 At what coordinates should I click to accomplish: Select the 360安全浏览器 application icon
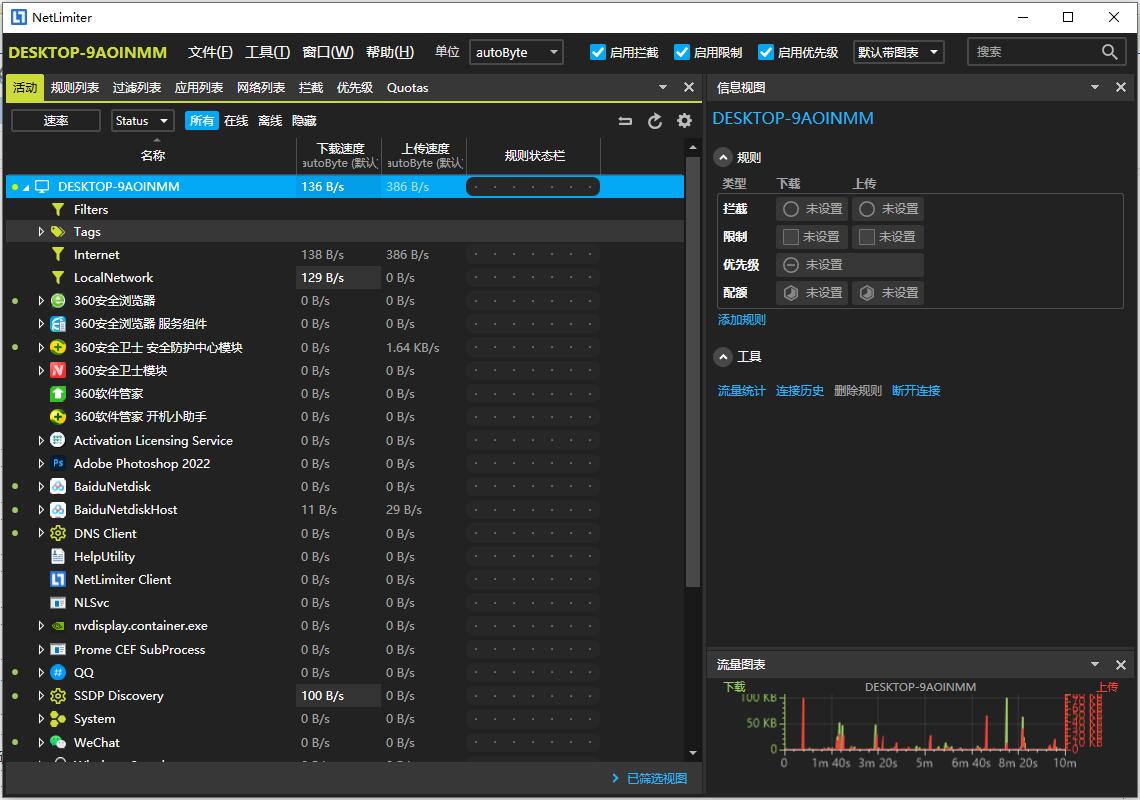59,300
